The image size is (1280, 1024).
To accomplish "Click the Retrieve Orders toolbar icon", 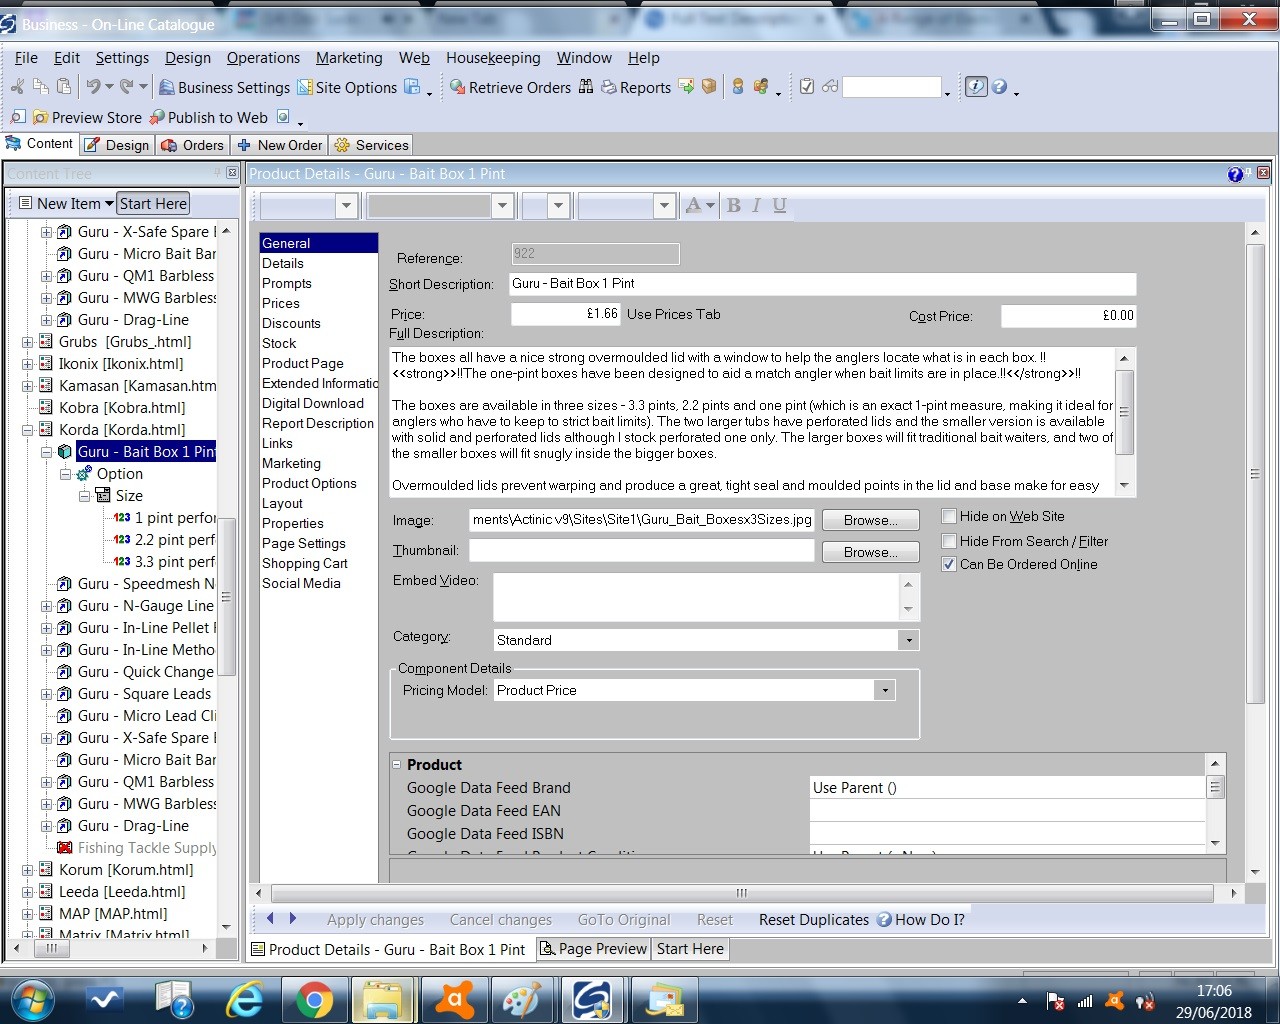I will pyautogui.click(x=458, y=88).
